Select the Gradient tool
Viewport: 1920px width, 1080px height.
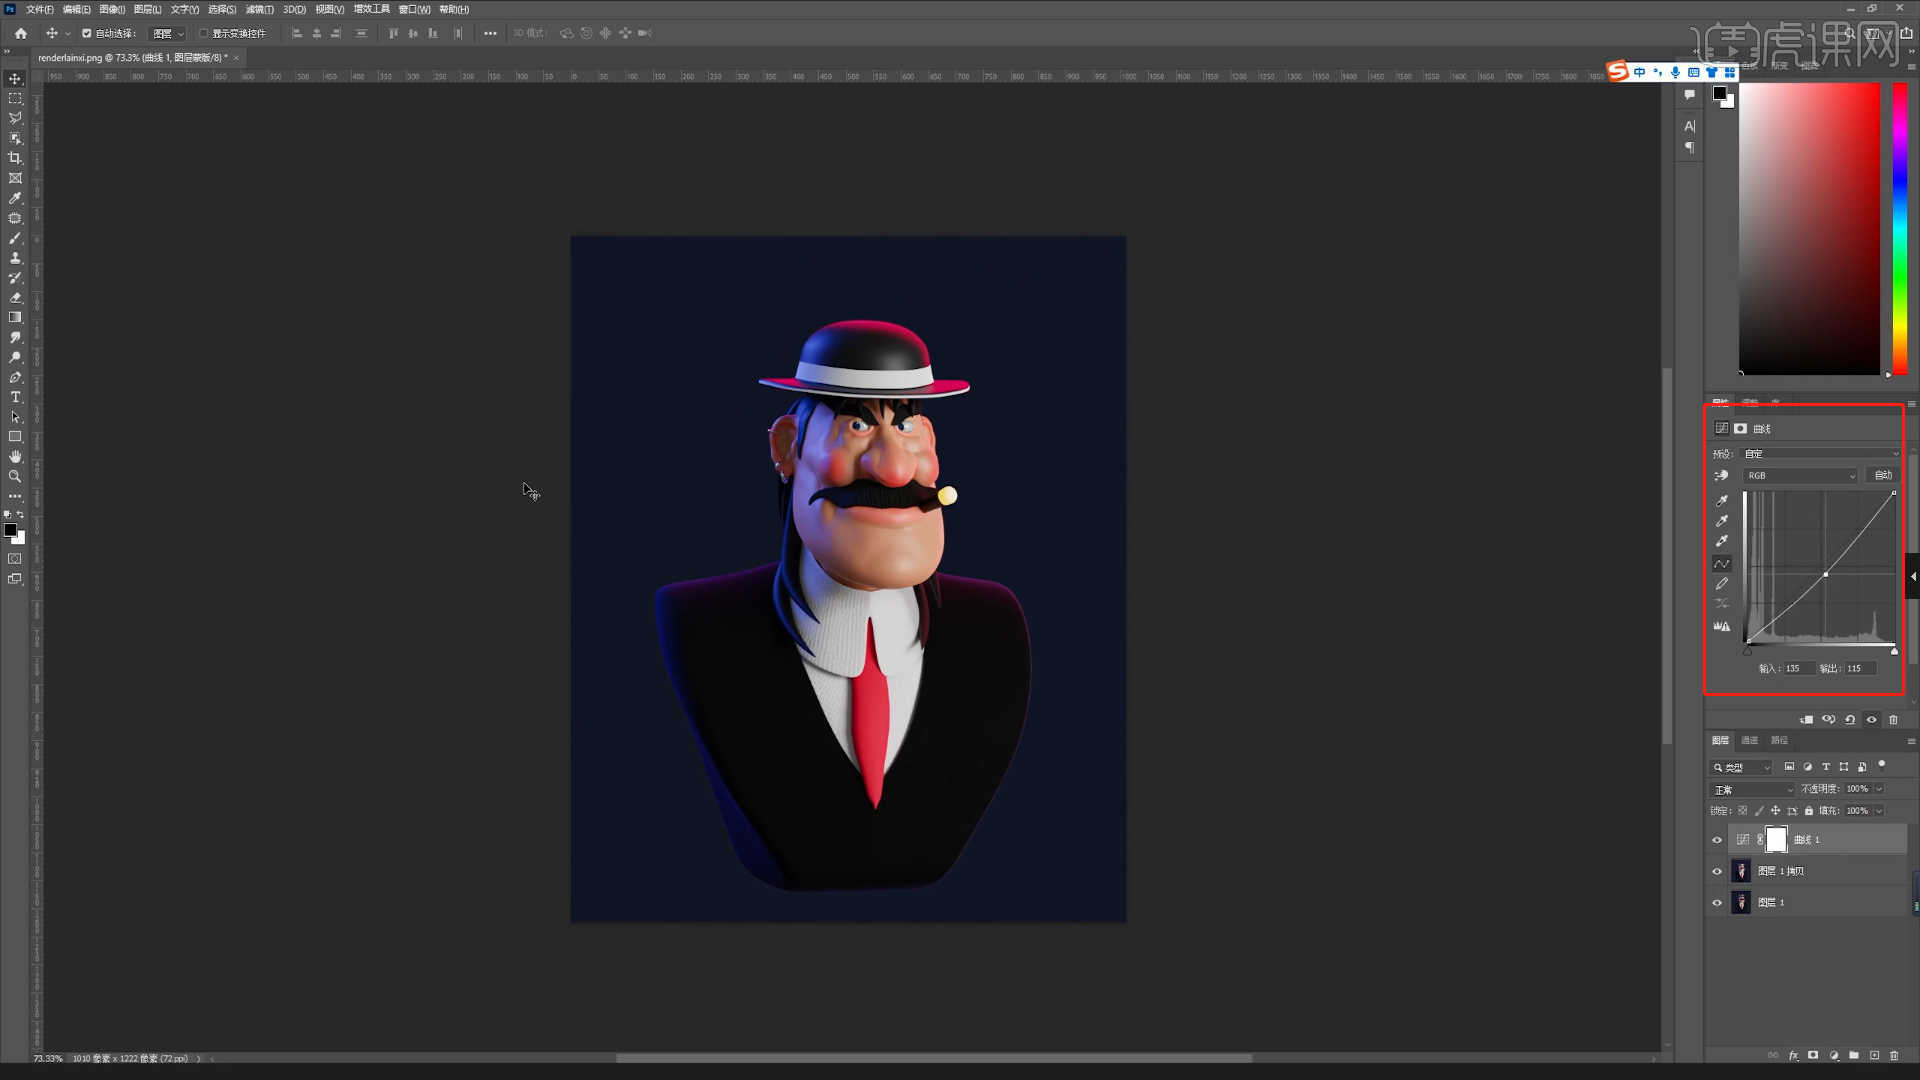click(15, 318)
